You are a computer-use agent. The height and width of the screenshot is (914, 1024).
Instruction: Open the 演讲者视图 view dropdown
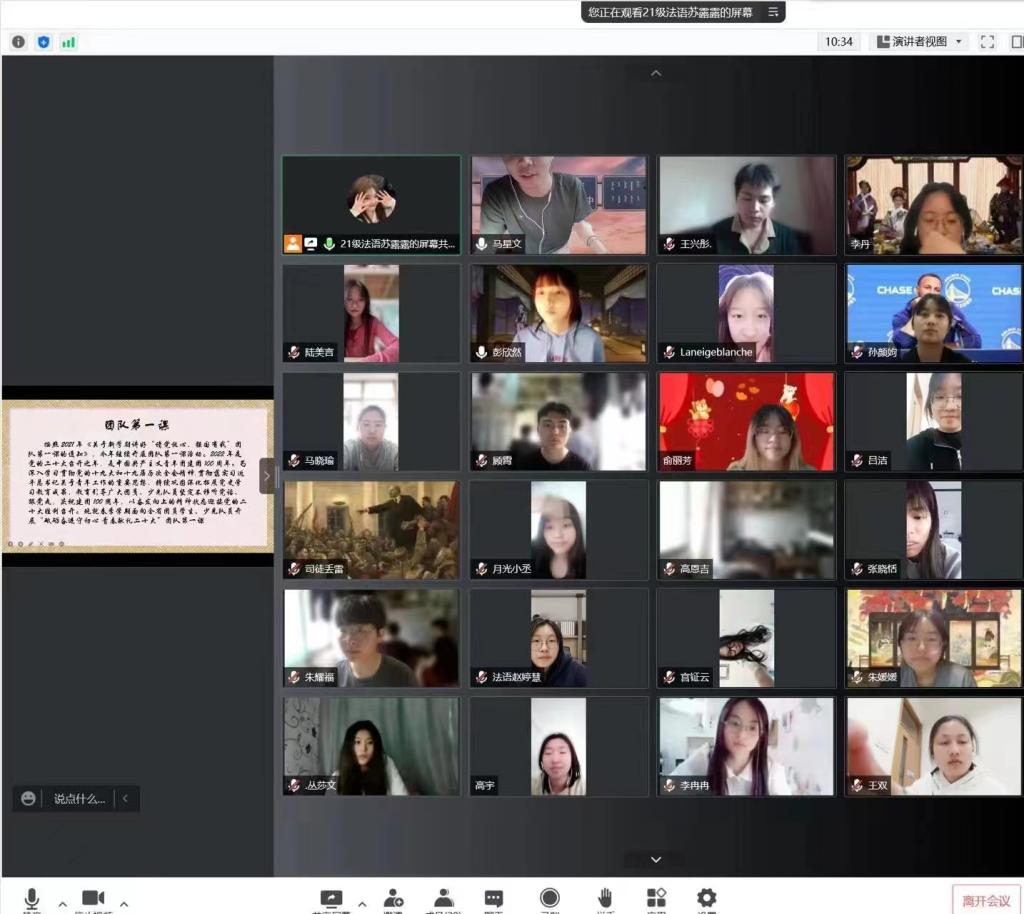(920, 42)
